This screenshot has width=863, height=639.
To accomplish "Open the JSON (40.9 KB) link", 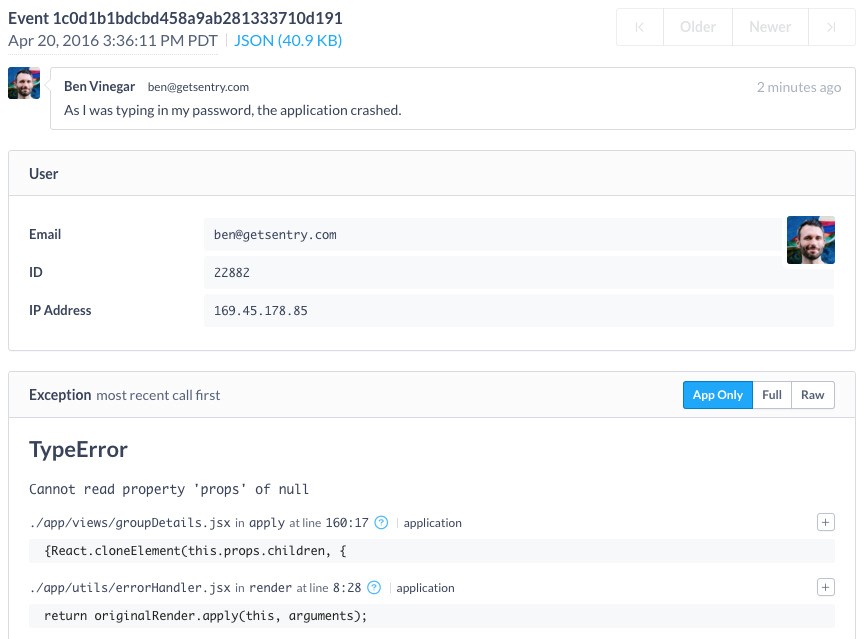I will point(288,41).
